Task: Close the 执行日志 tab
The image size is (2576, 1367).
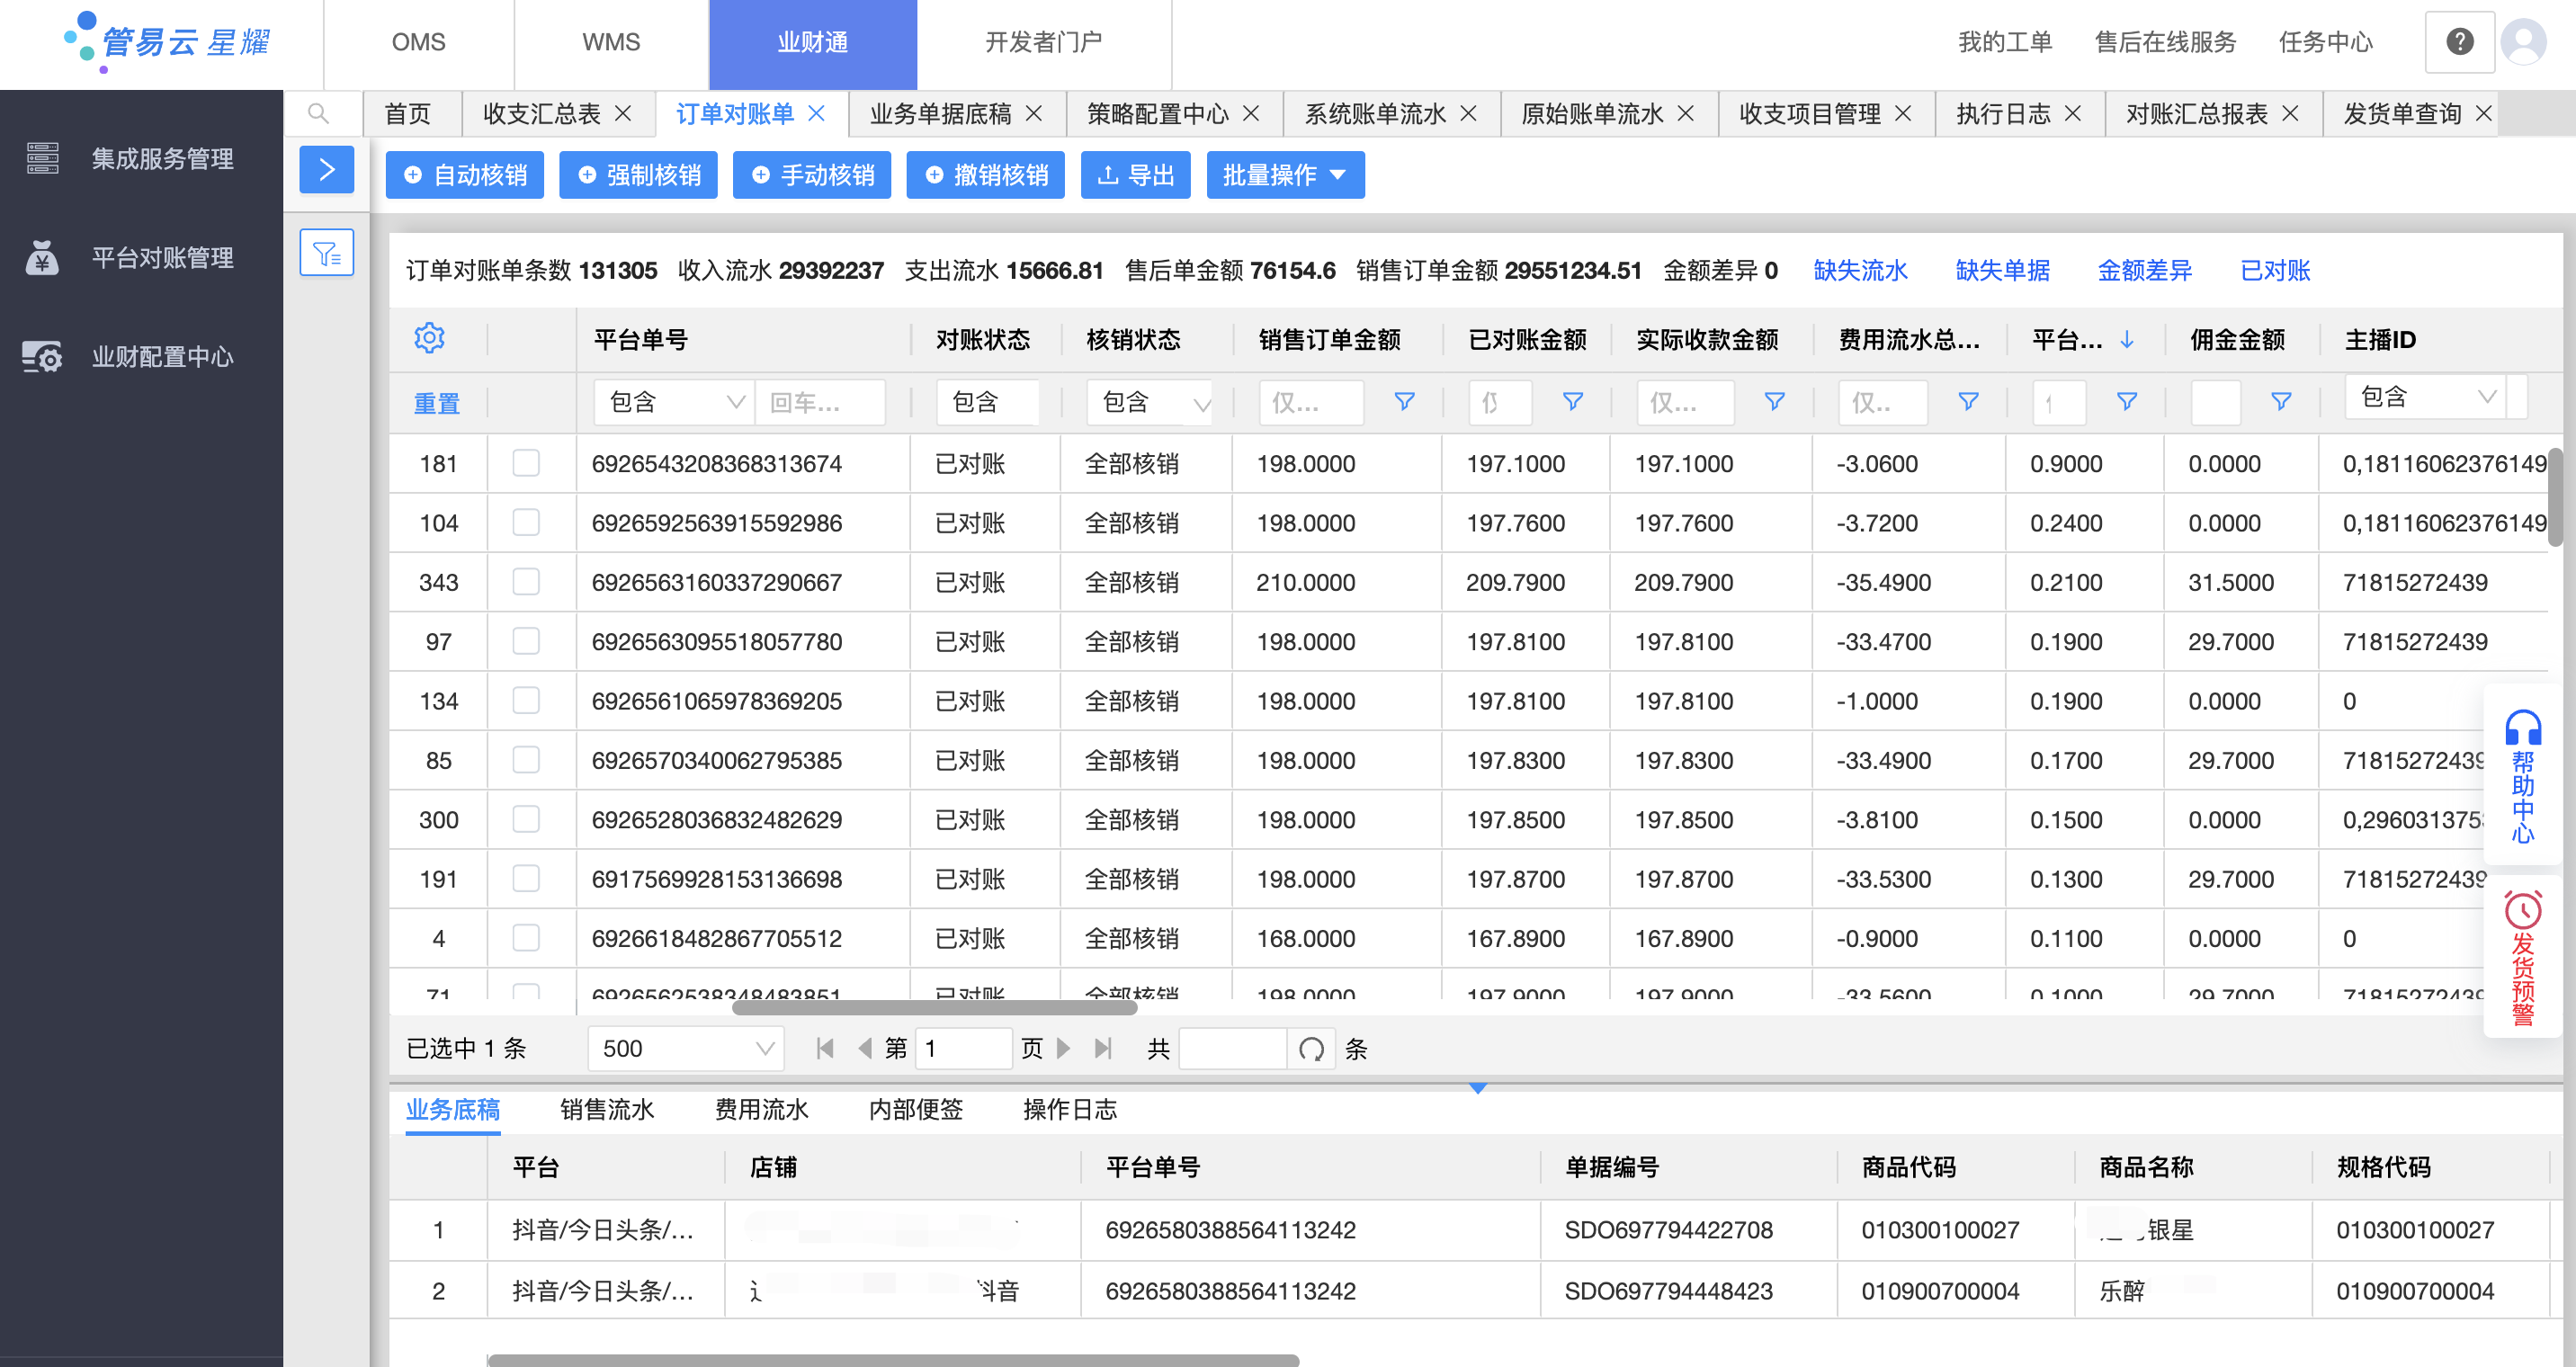Action: (2073, 114)
